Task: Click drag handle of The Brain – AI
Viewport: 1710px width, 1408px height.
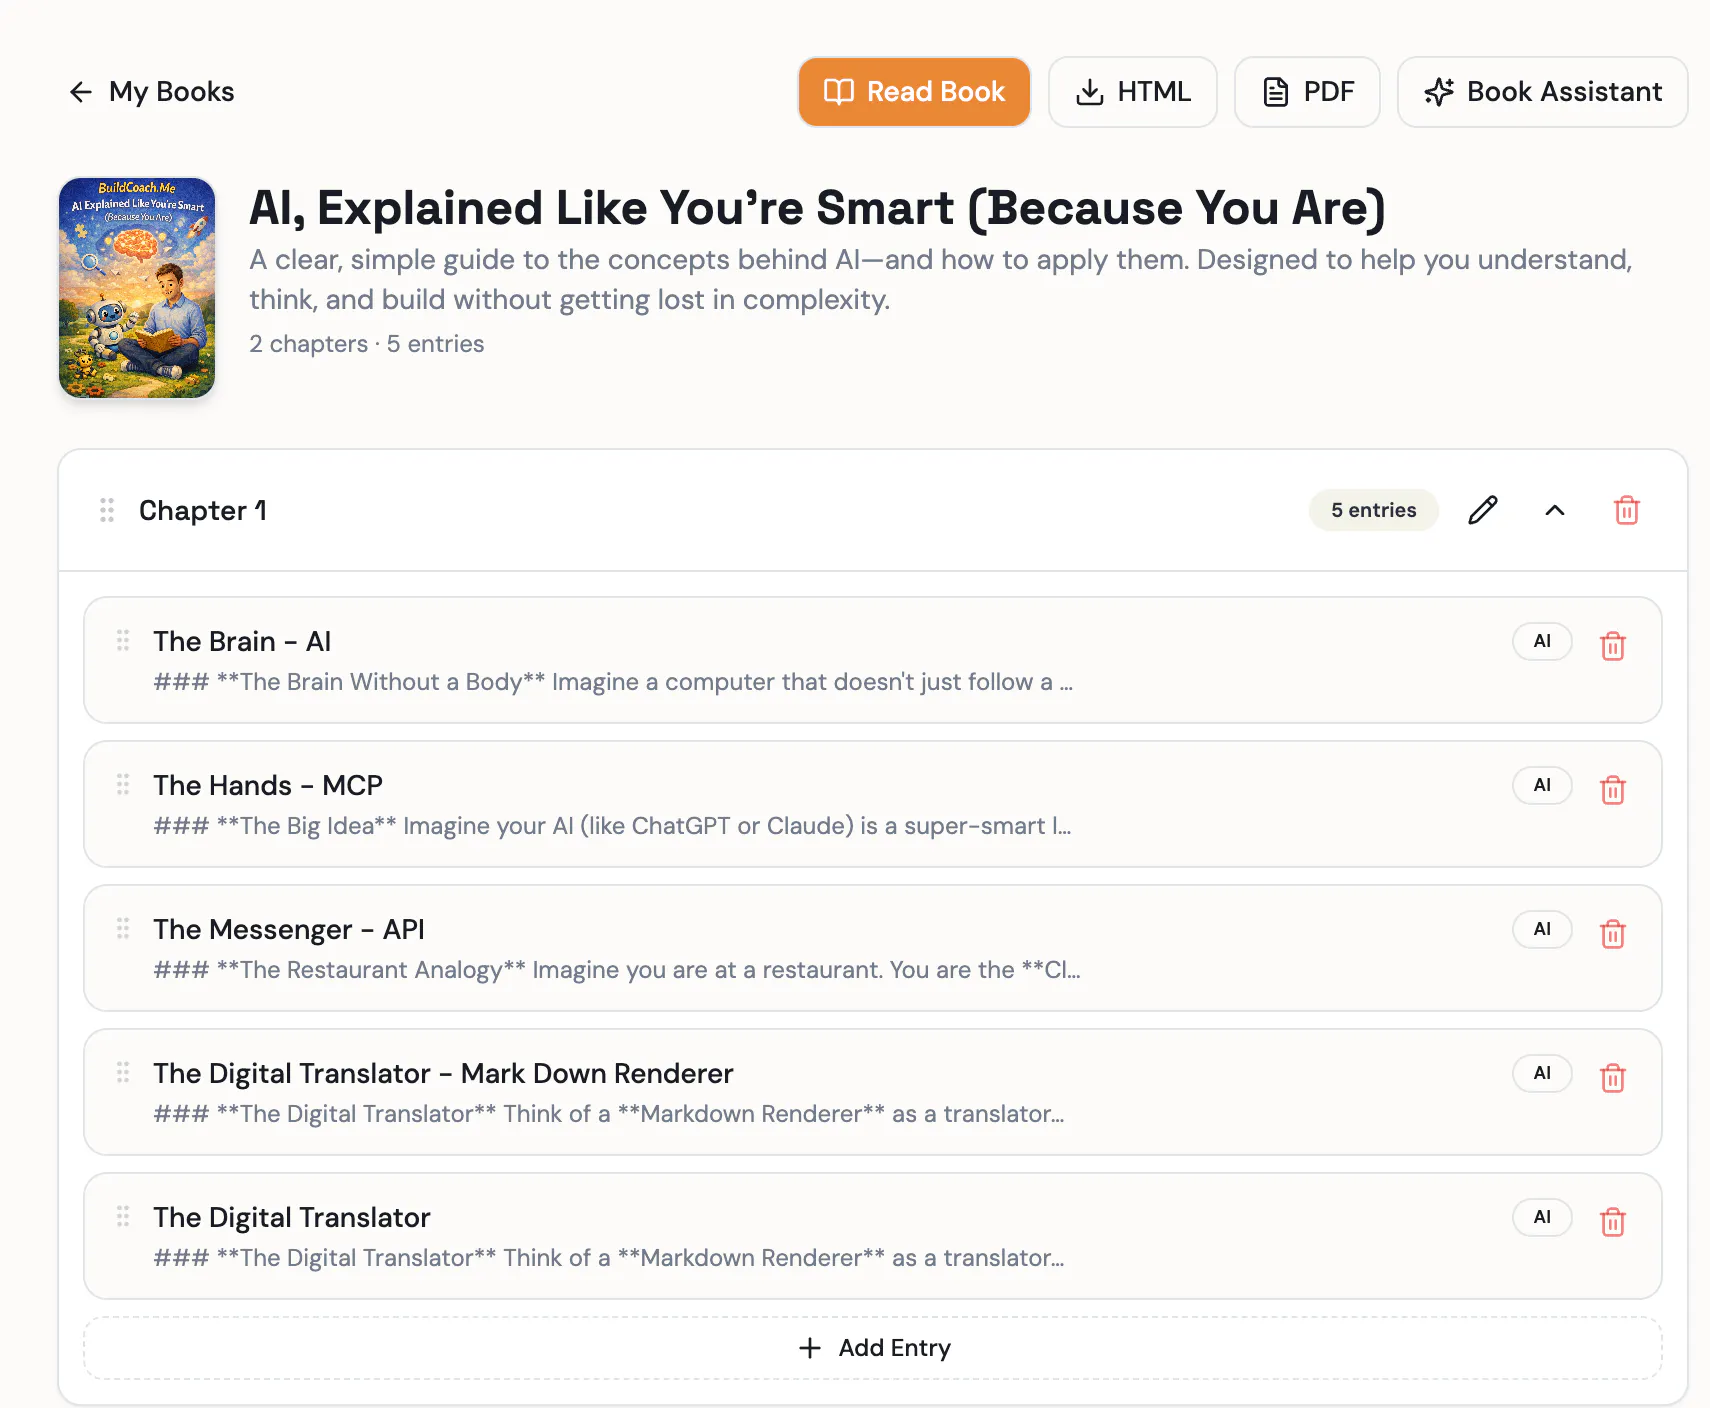Action: [123, 640]
